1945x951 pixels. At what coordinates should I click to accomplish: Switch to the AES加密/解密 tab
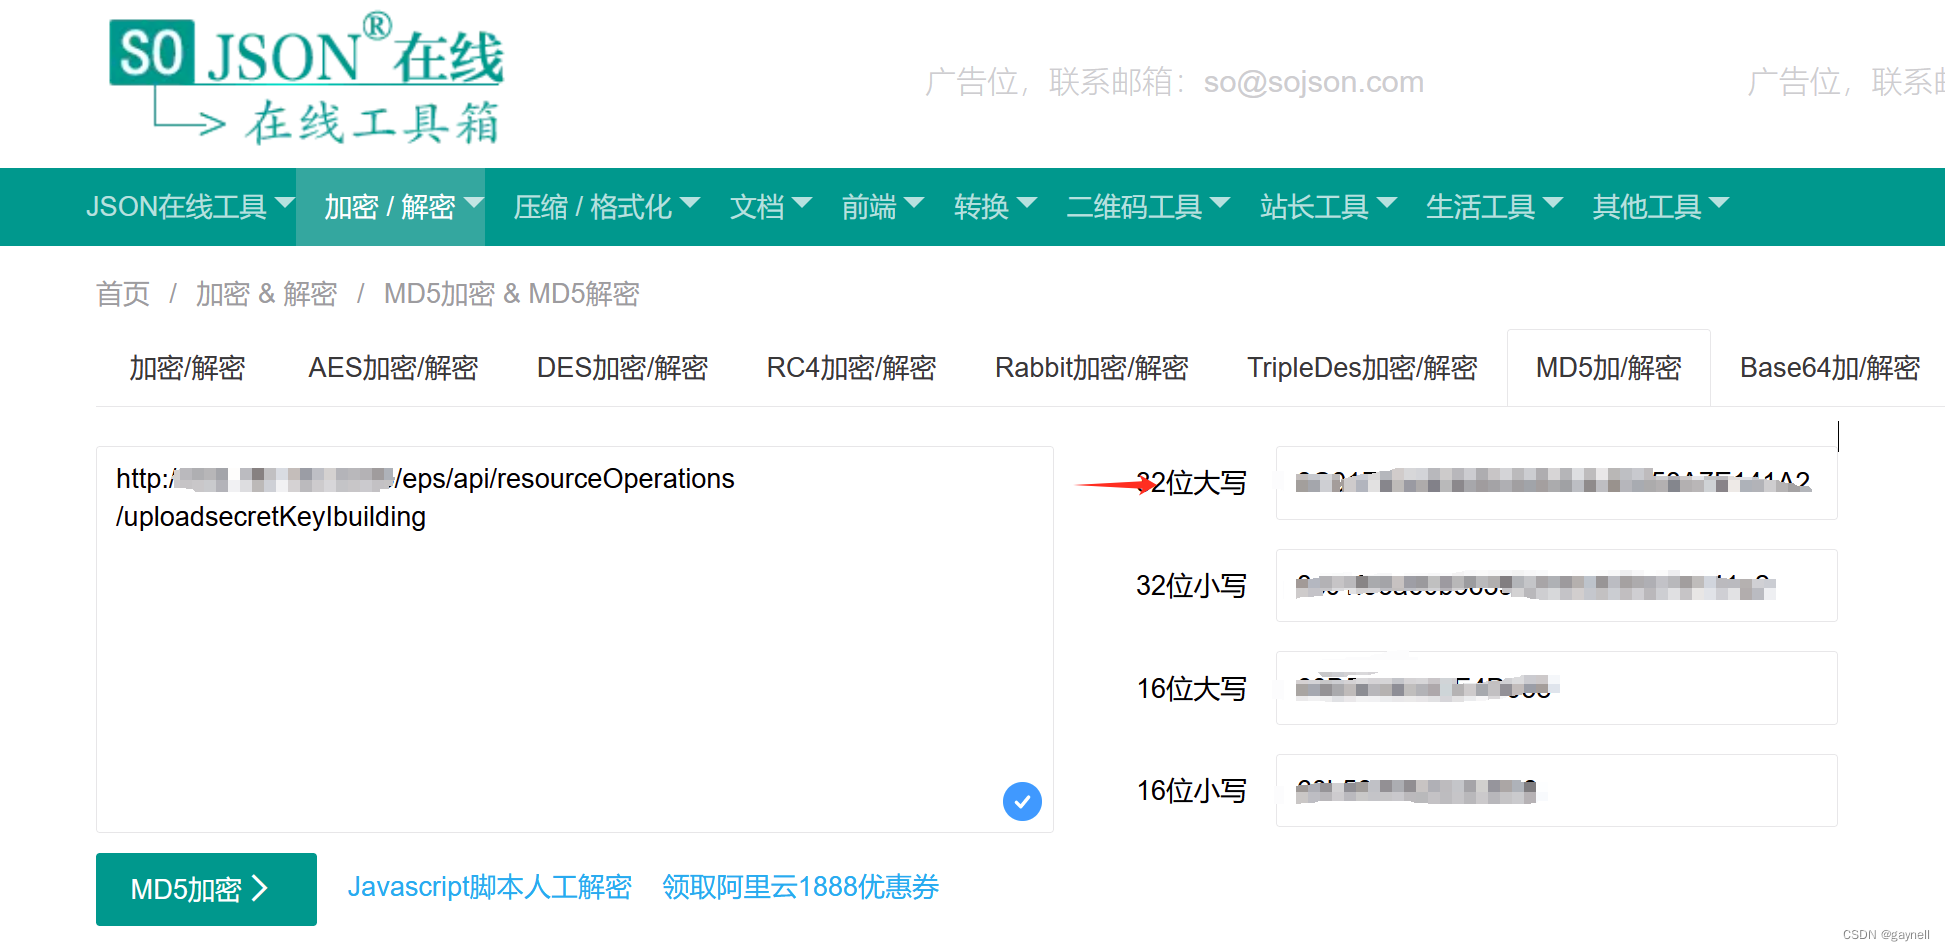pyautogui.click(x=393, y=368)
